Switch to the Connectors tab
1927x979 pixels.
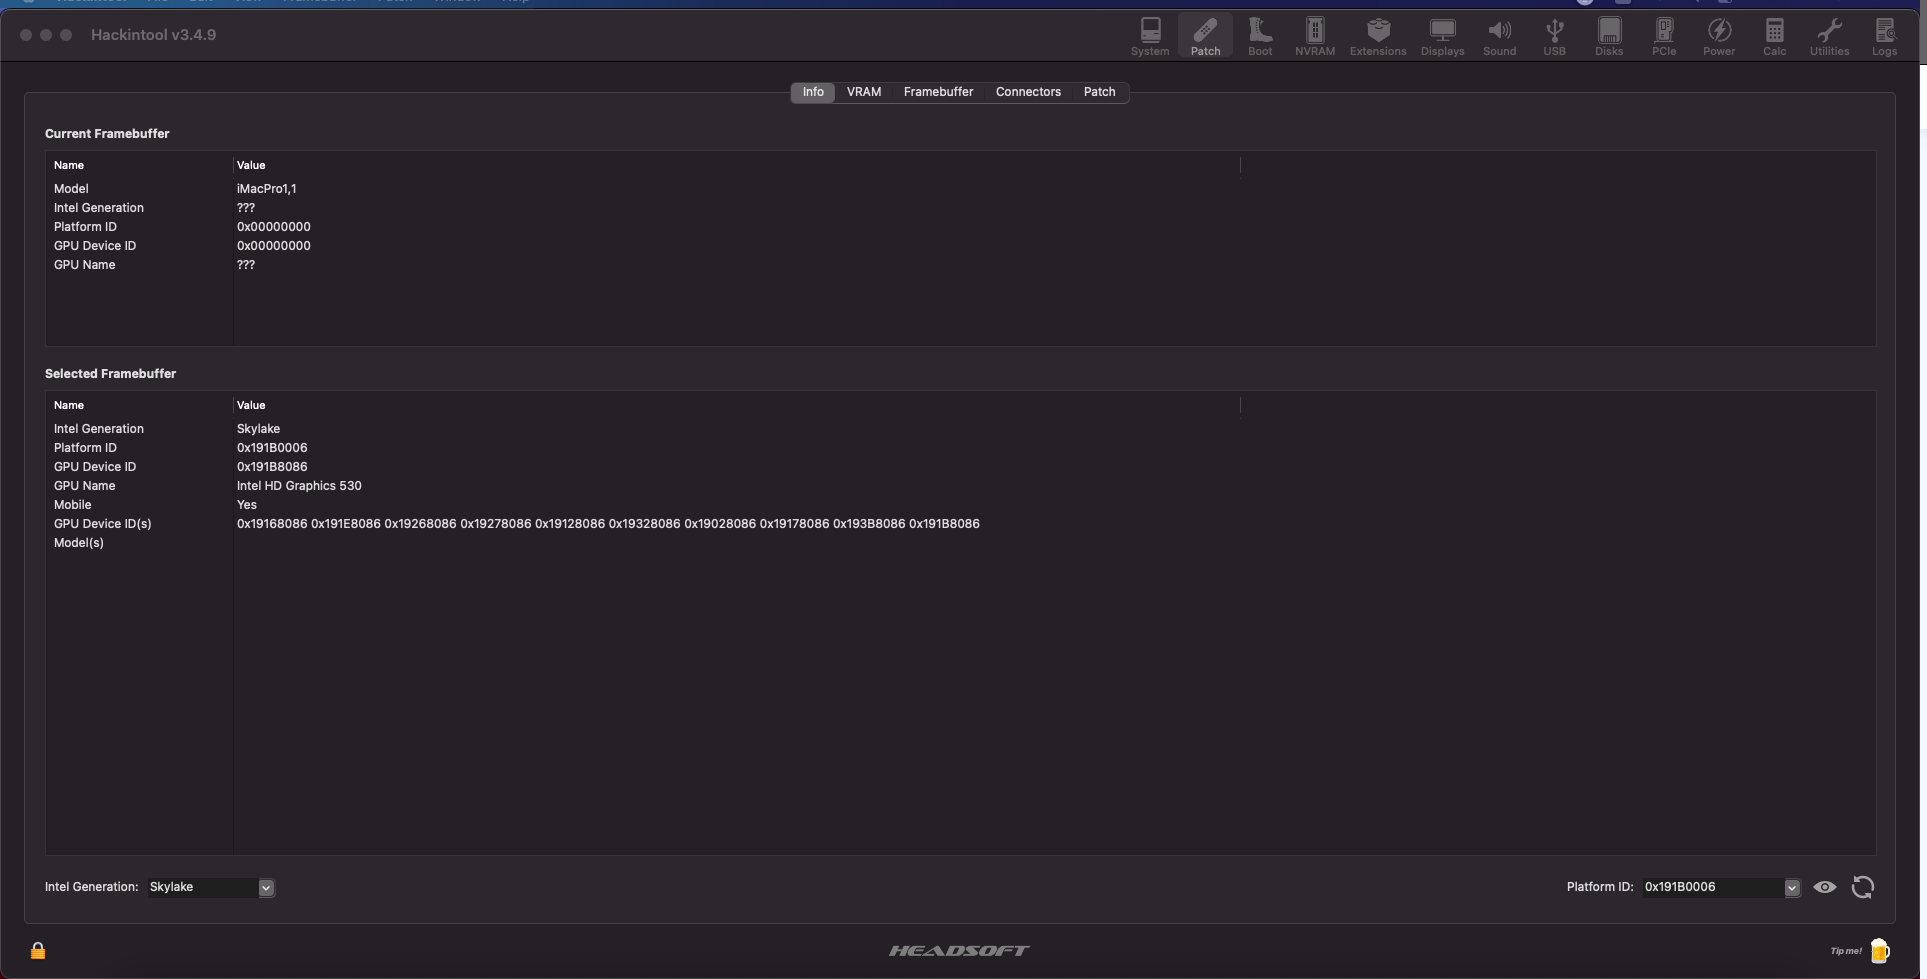(x=1028, y=91)
